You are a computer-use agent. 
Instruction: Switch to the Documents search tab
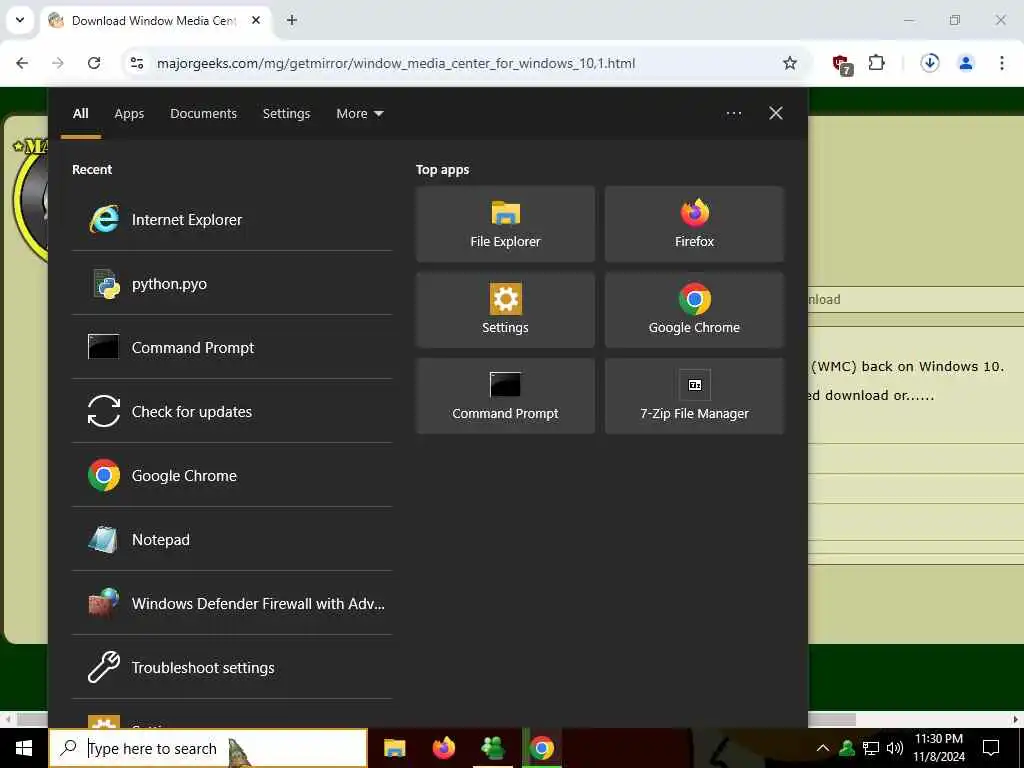(x=203, y=114)
